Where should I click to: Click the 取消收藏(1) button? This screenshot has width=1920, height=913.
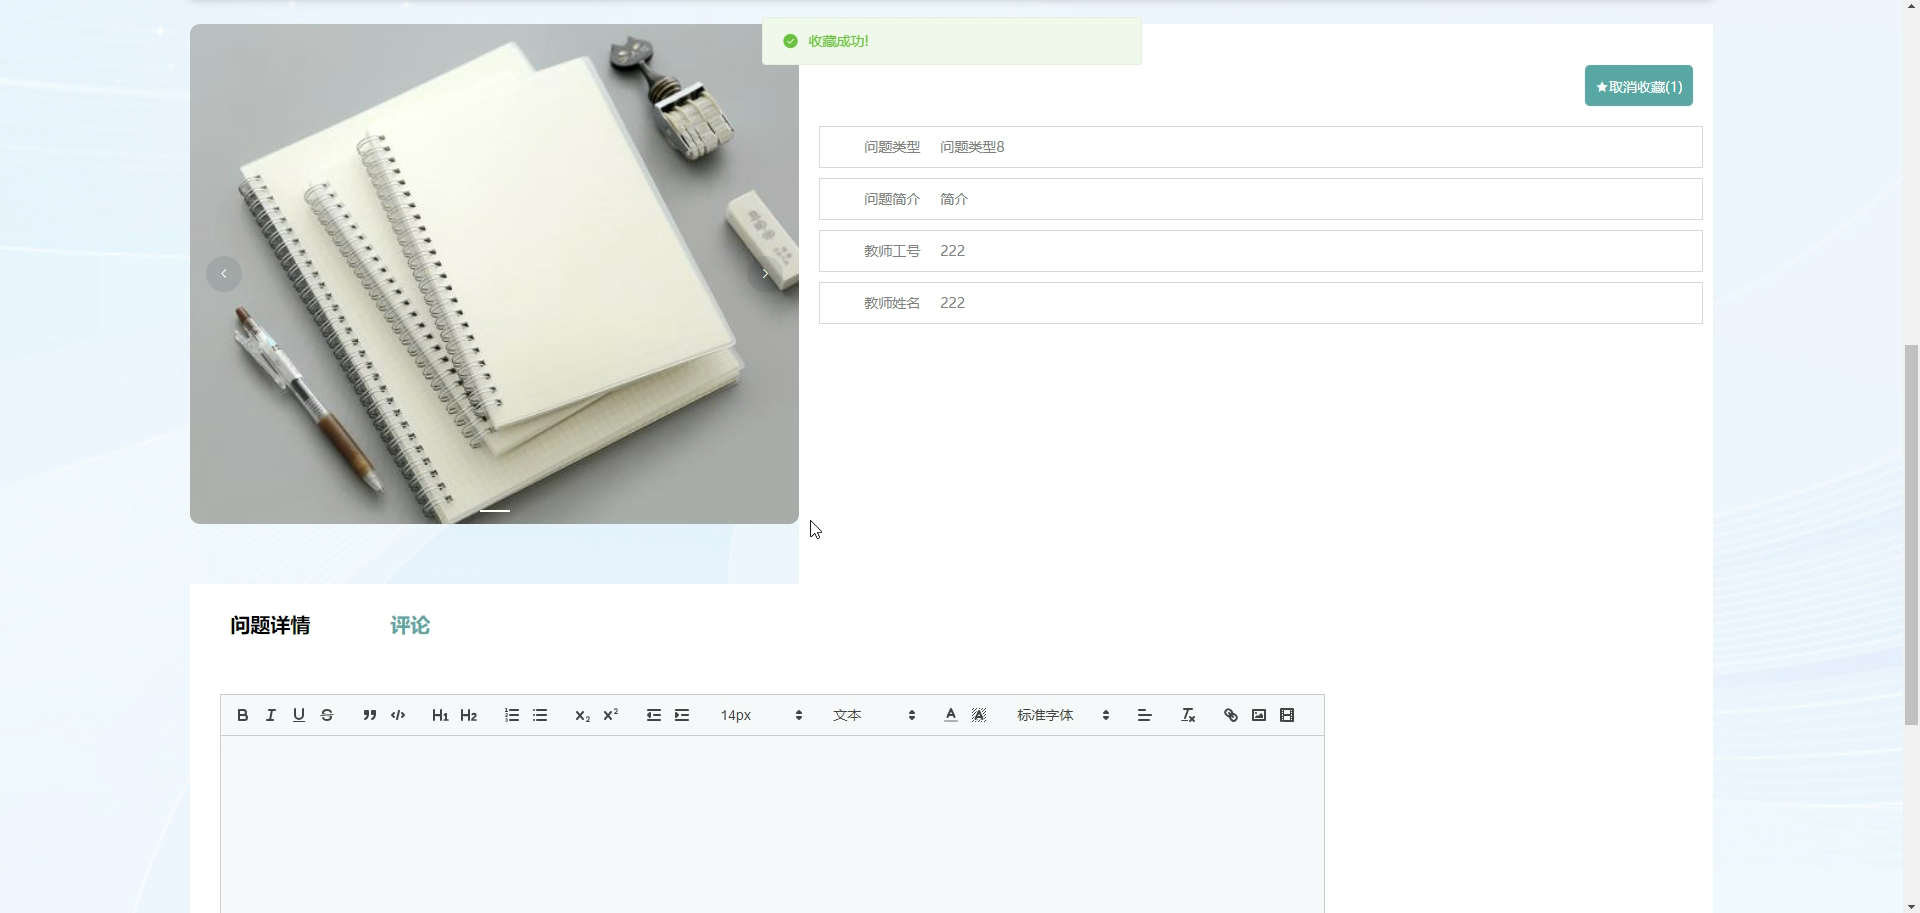coord(1638,86)
